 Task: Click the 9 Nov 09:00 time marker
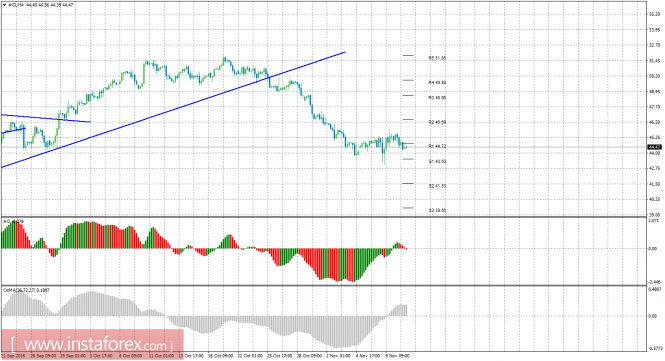[397, 355]
